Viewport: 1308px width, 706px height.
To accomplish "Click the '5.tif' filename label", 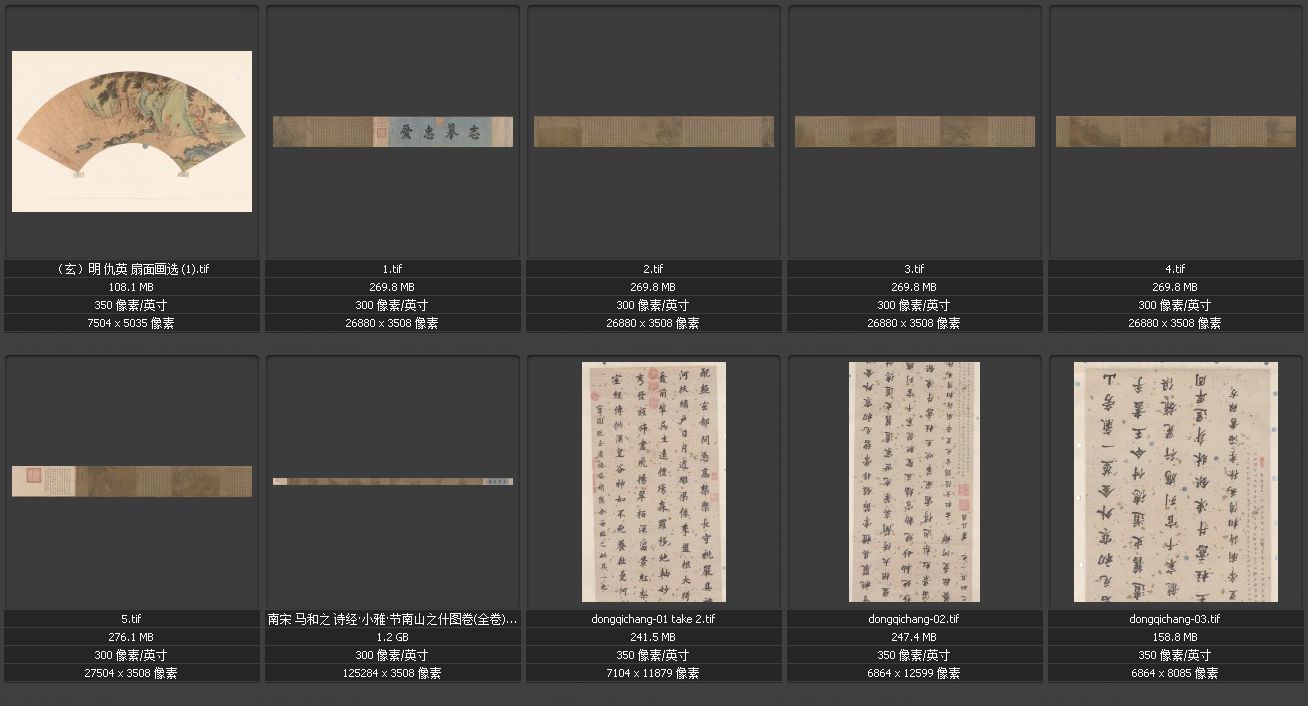I will pyautogui.click(x=132, y=619).
